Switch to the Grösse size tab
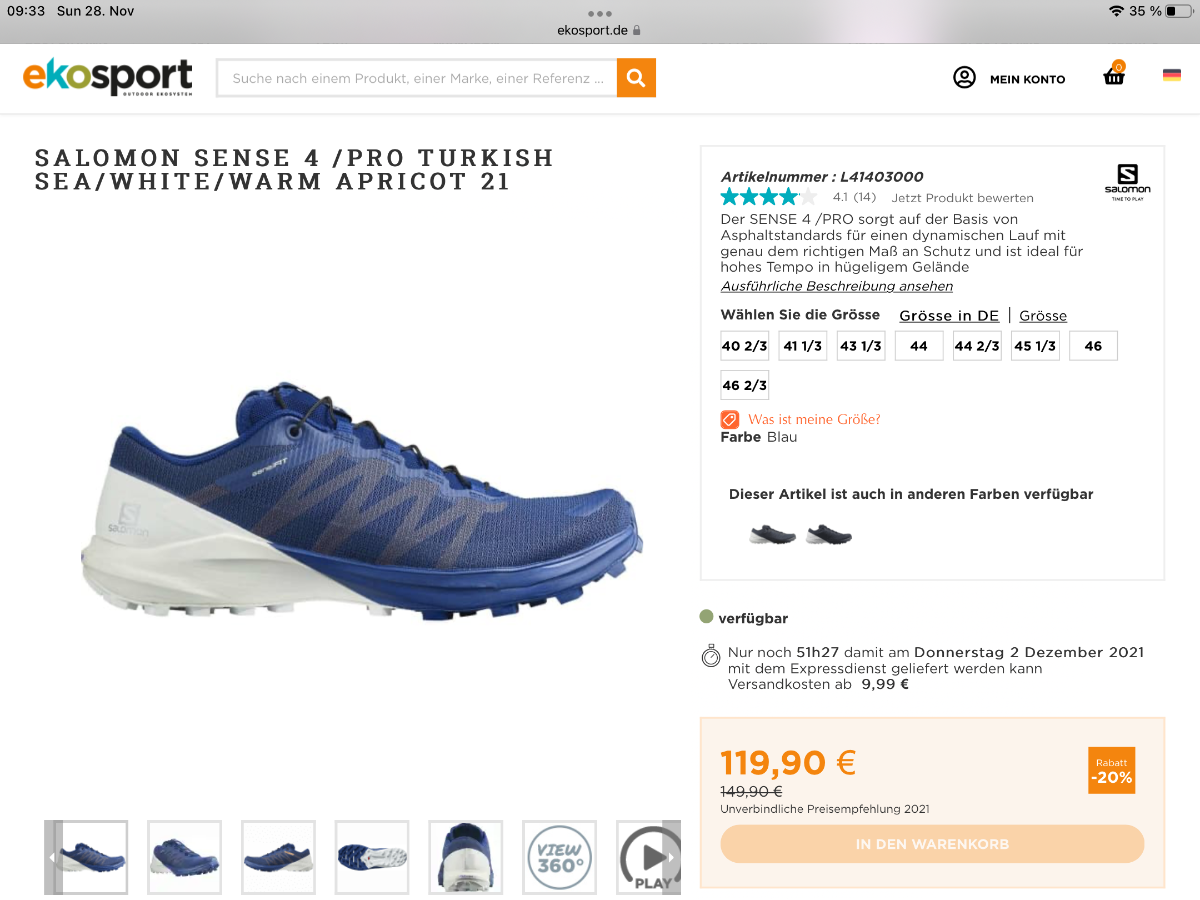Image resolution: width=1200 pixels, height=900 pixels. coord(1043,316)
